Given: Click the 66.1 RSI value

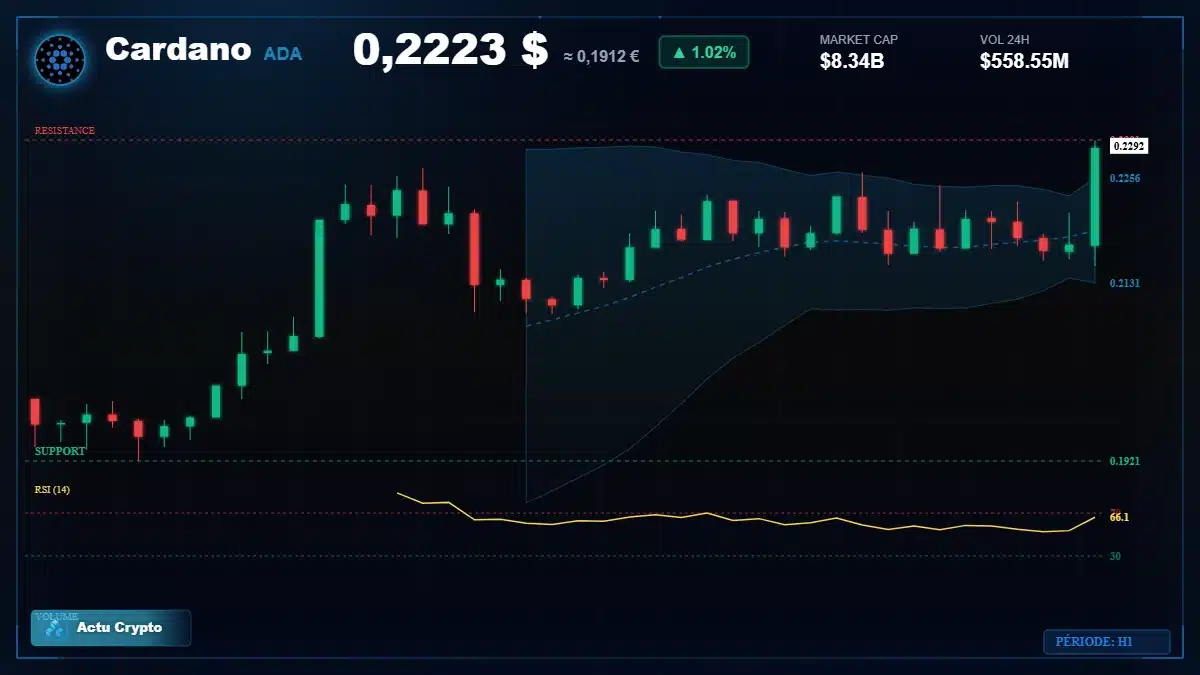Looking at the screenshot, I should [1120, 517].
